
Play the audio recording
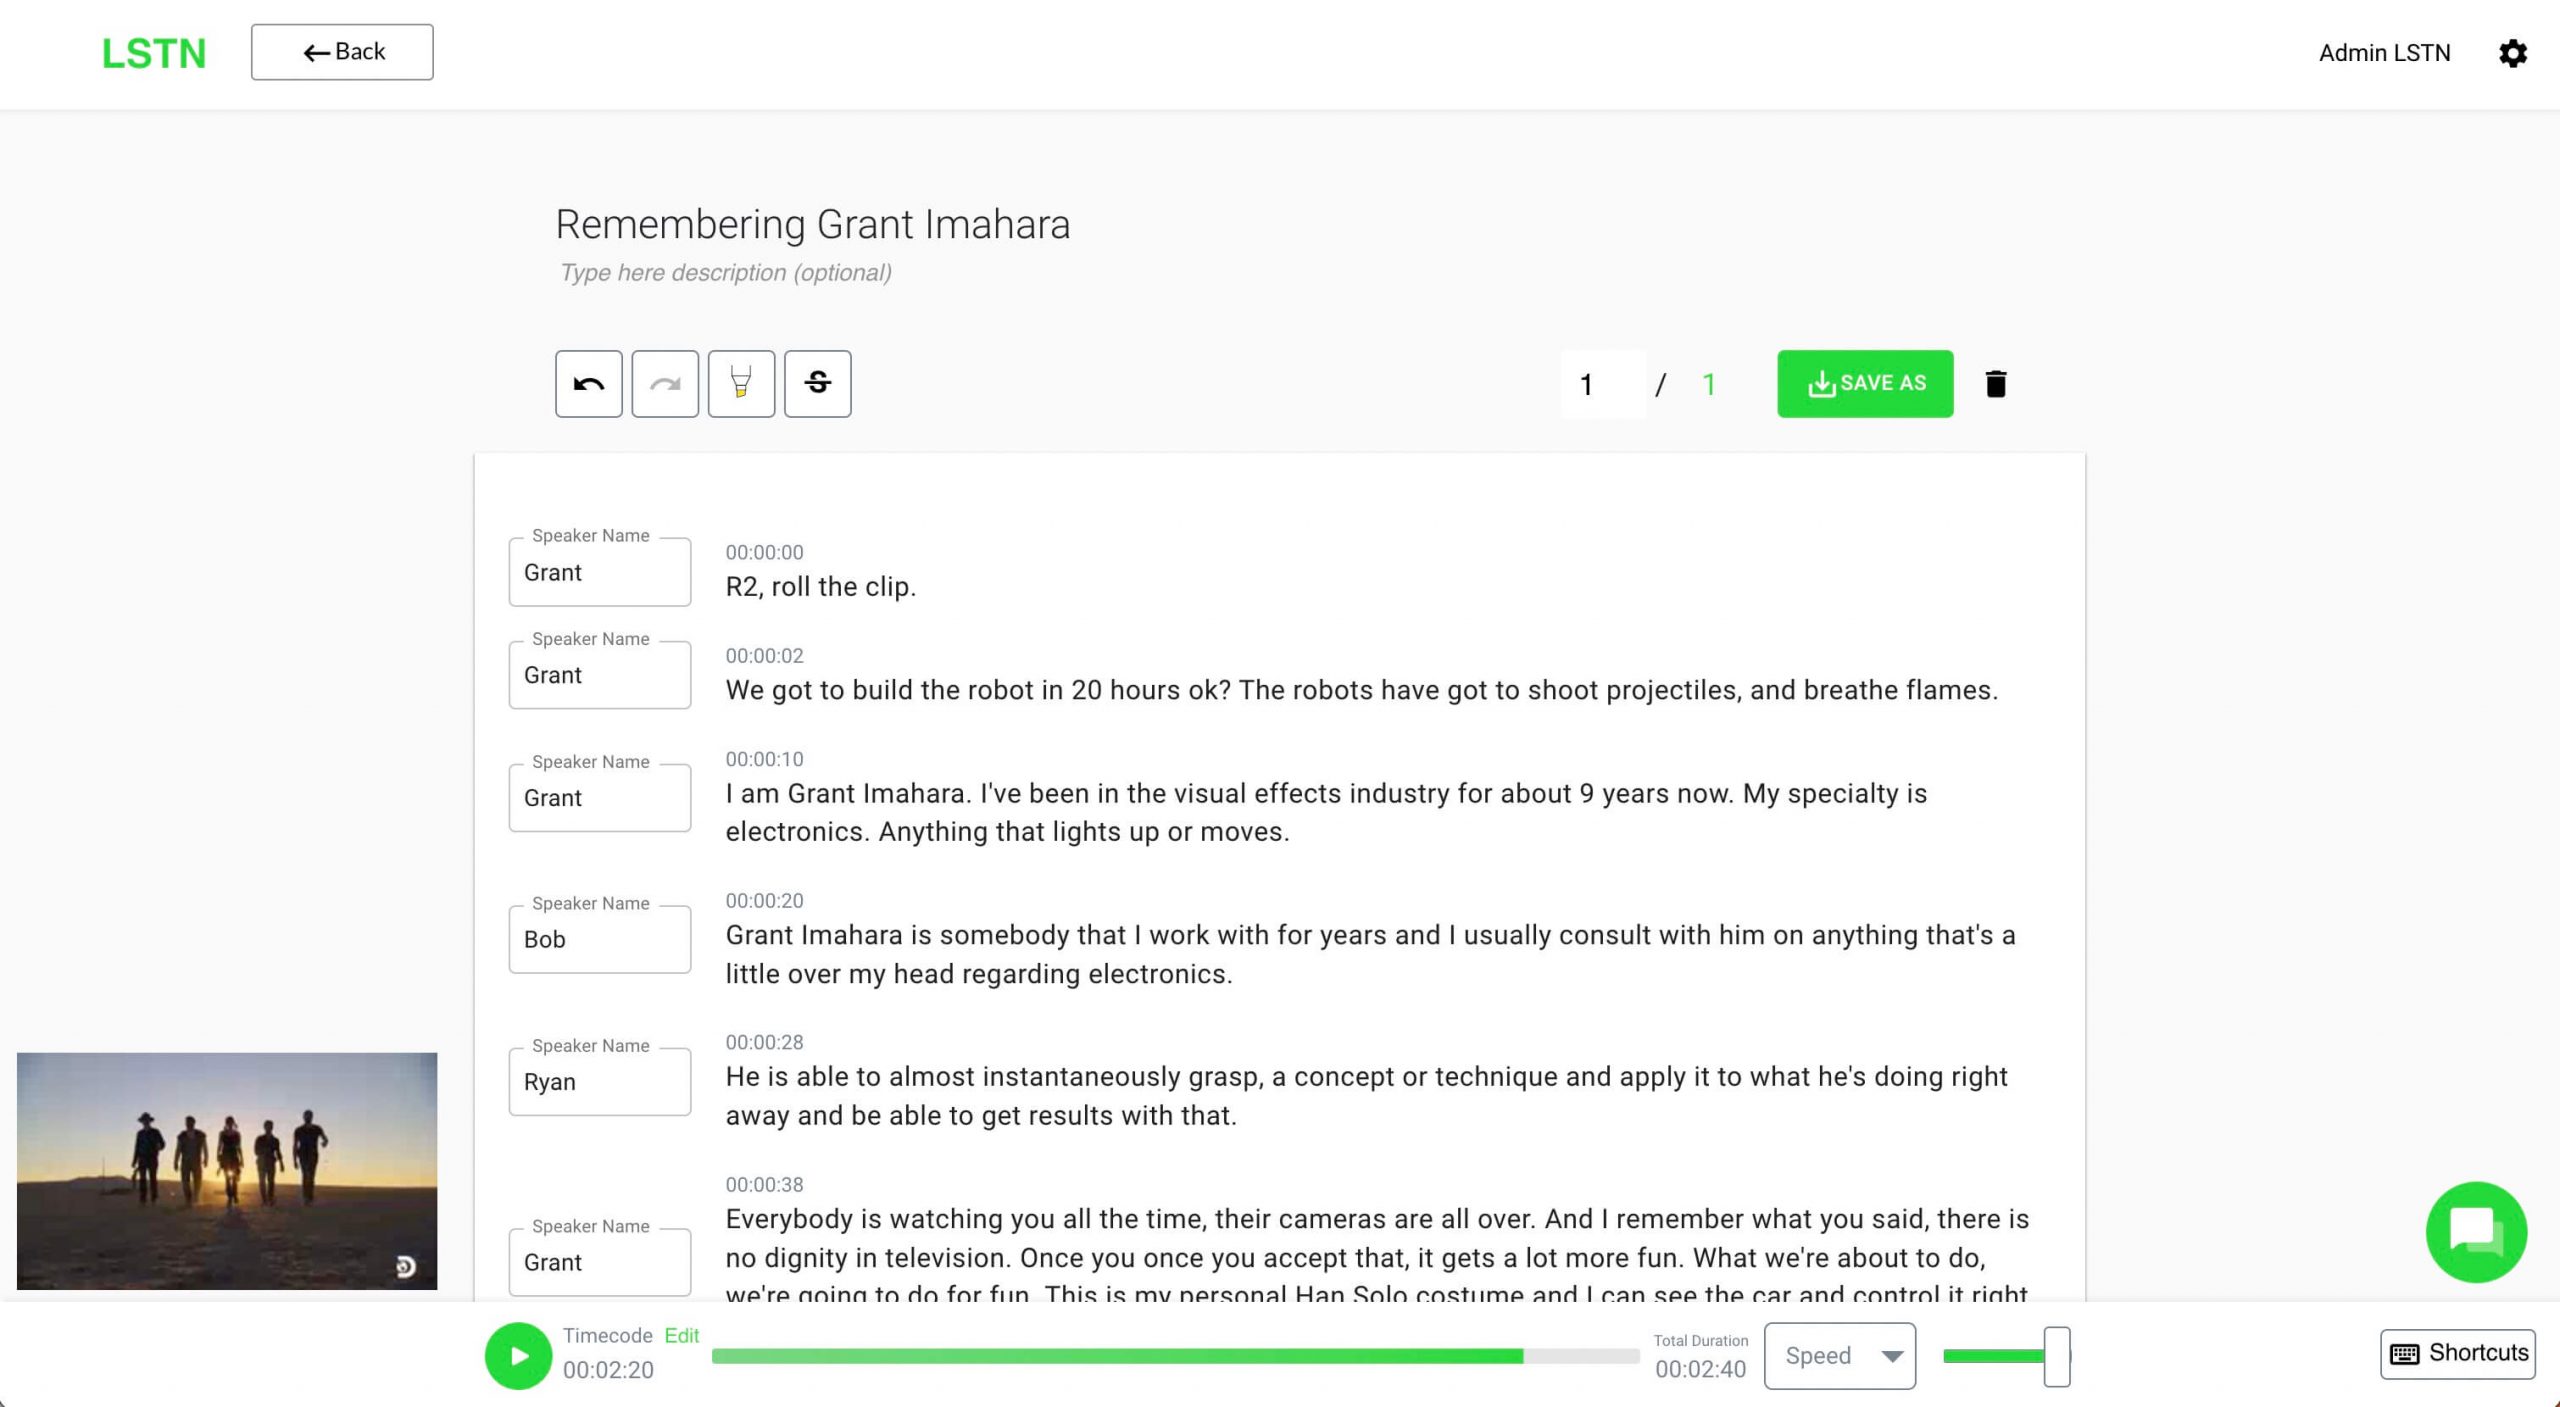tap(518, 1356)
